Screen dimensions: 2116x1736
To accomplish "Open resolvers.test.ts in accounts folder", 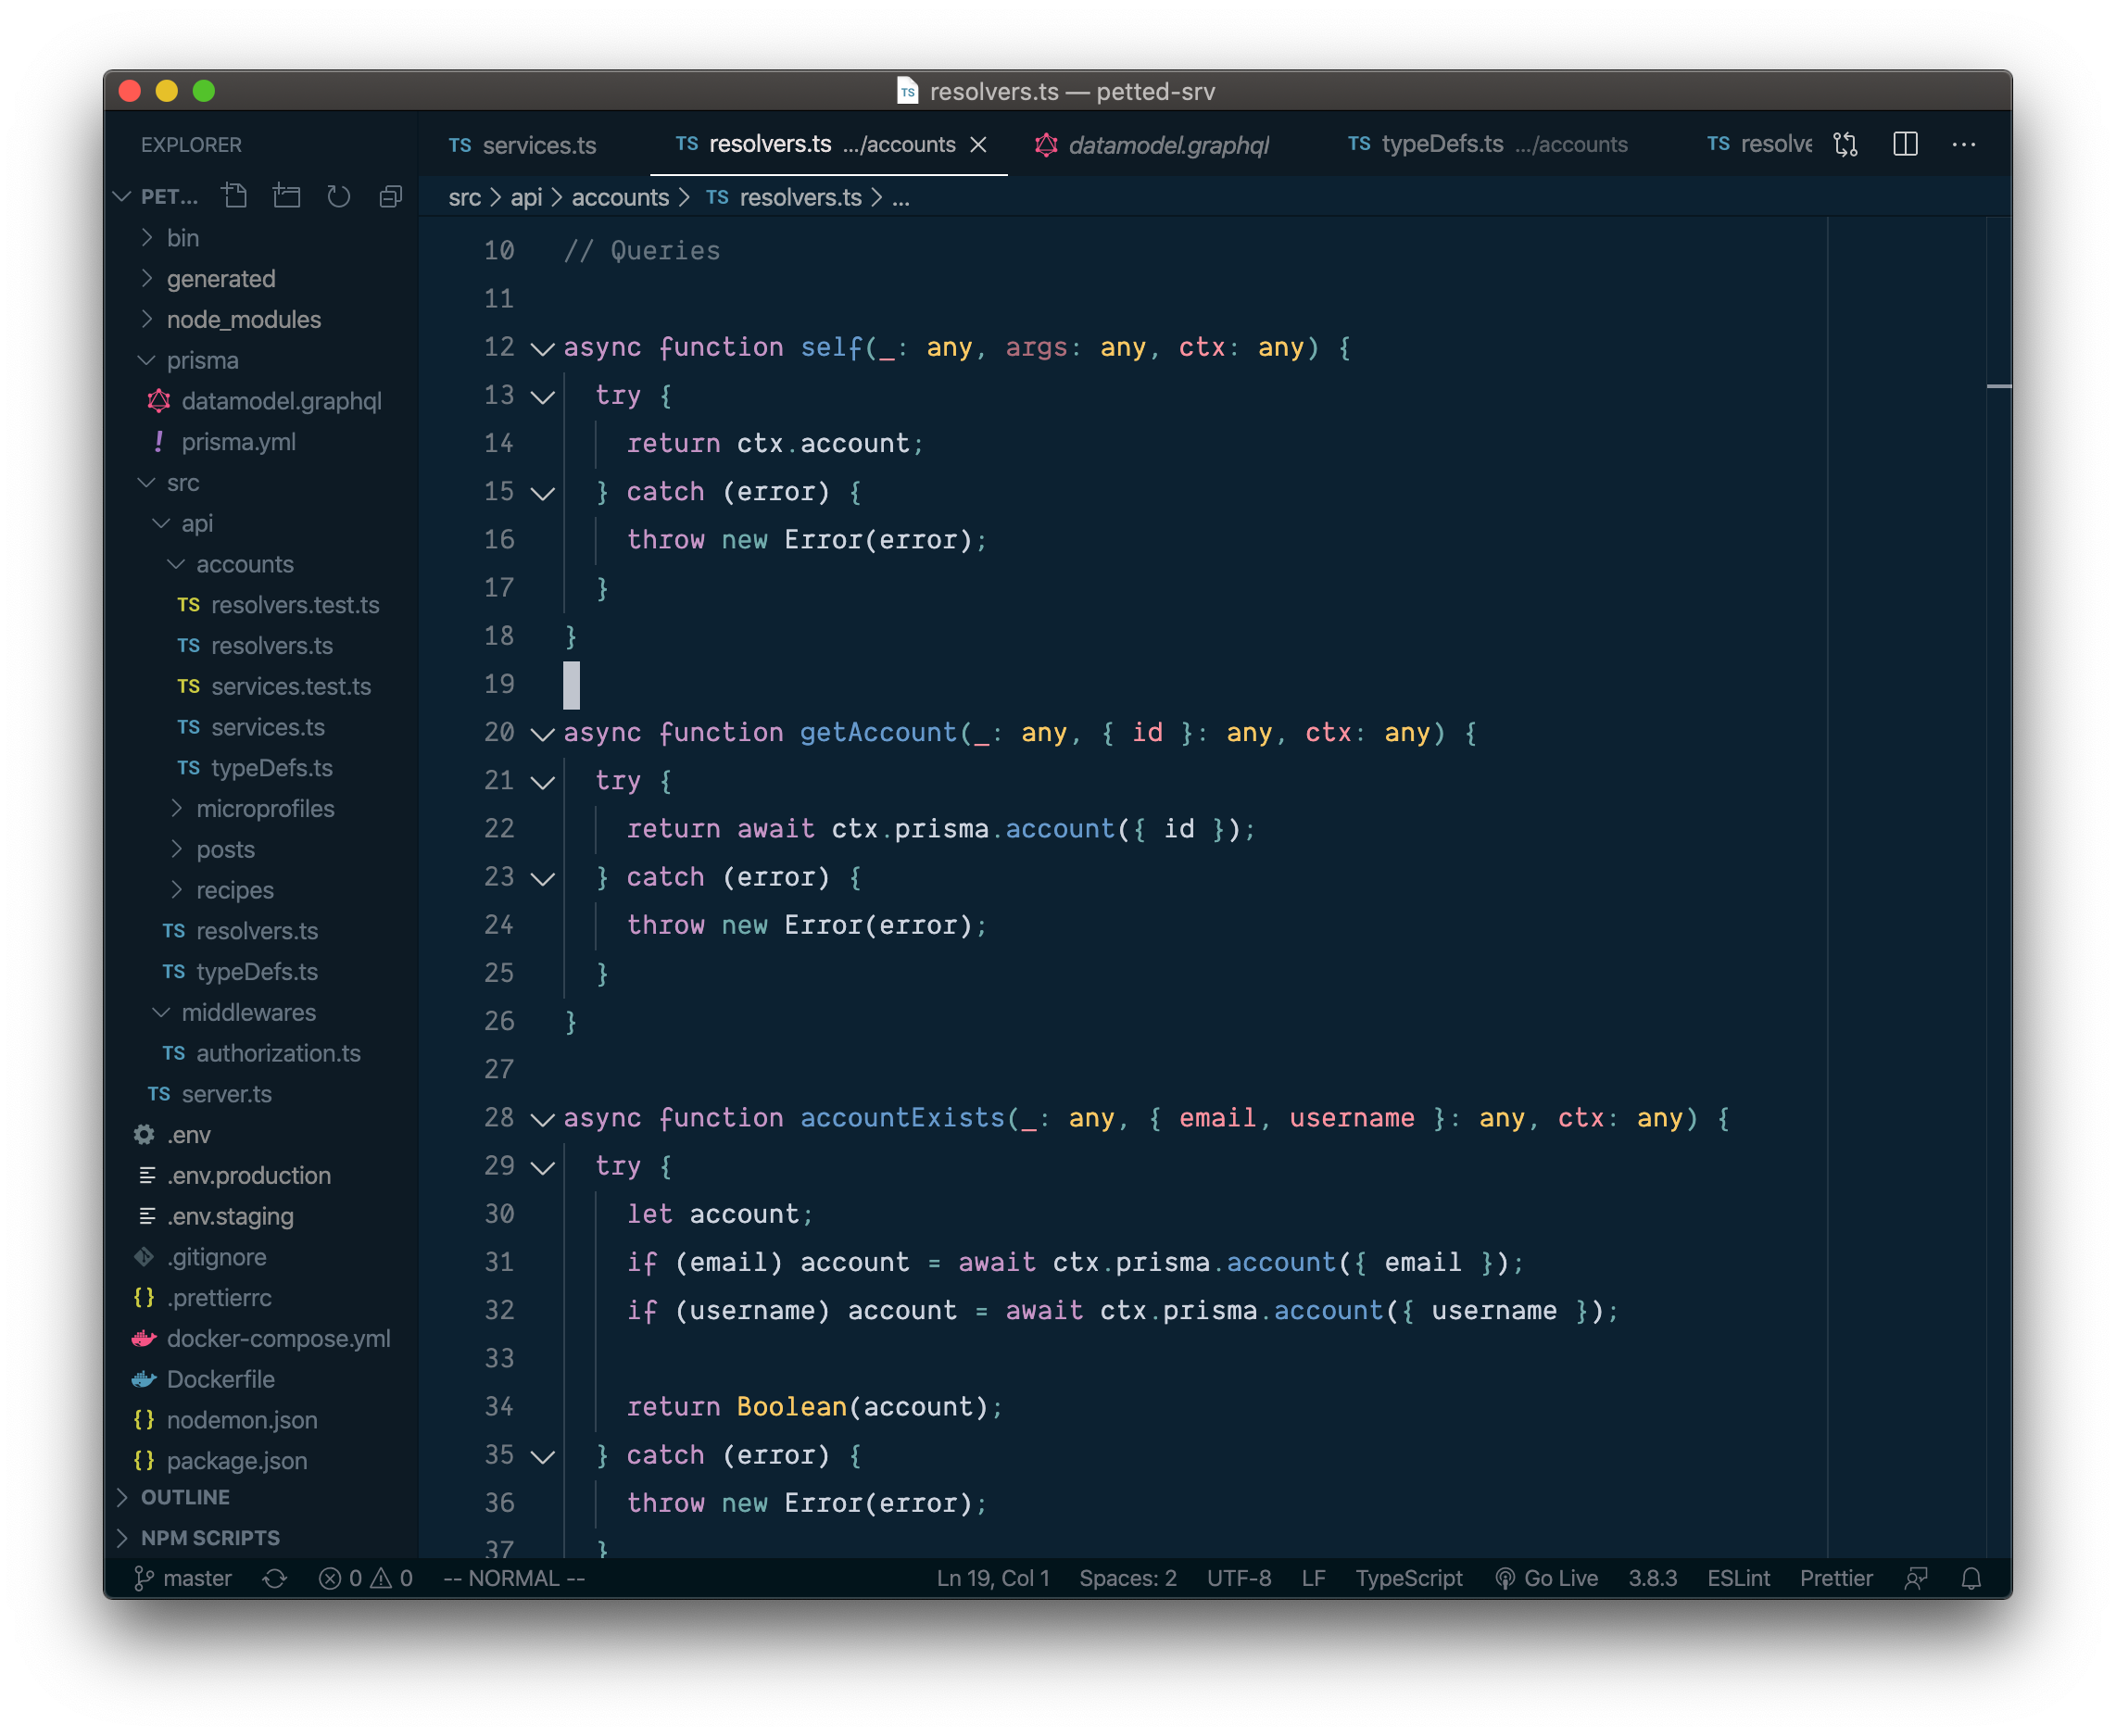I will coord(262,605).
